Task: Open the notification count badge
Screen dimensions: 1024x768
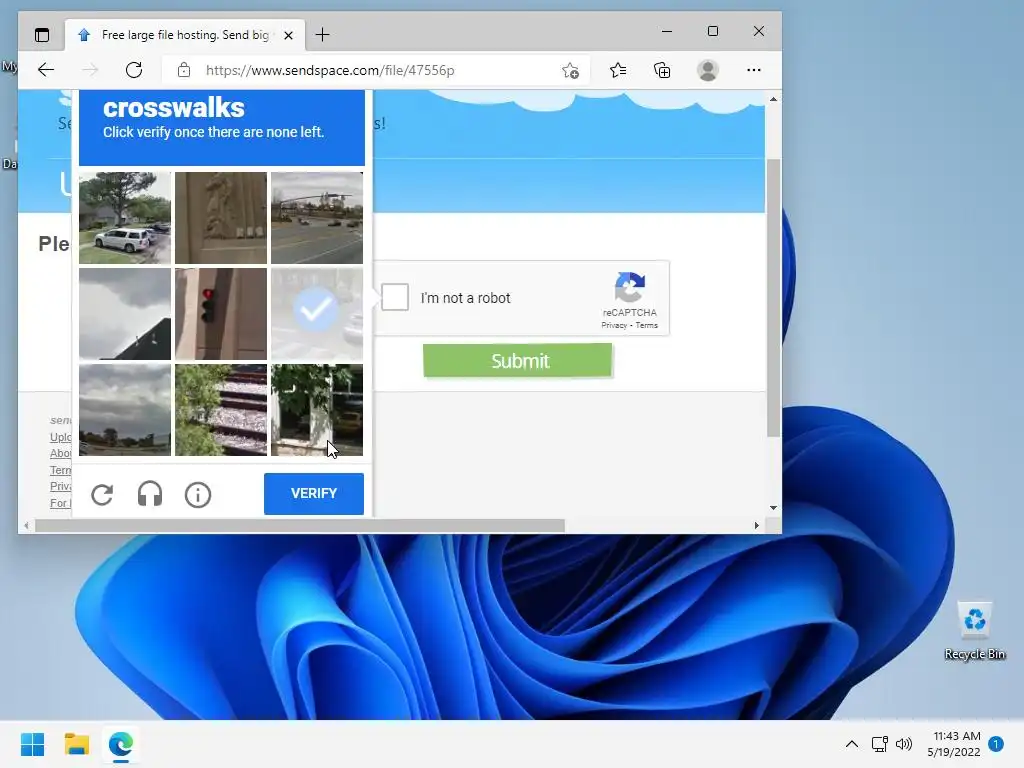Action: point(996,743)
